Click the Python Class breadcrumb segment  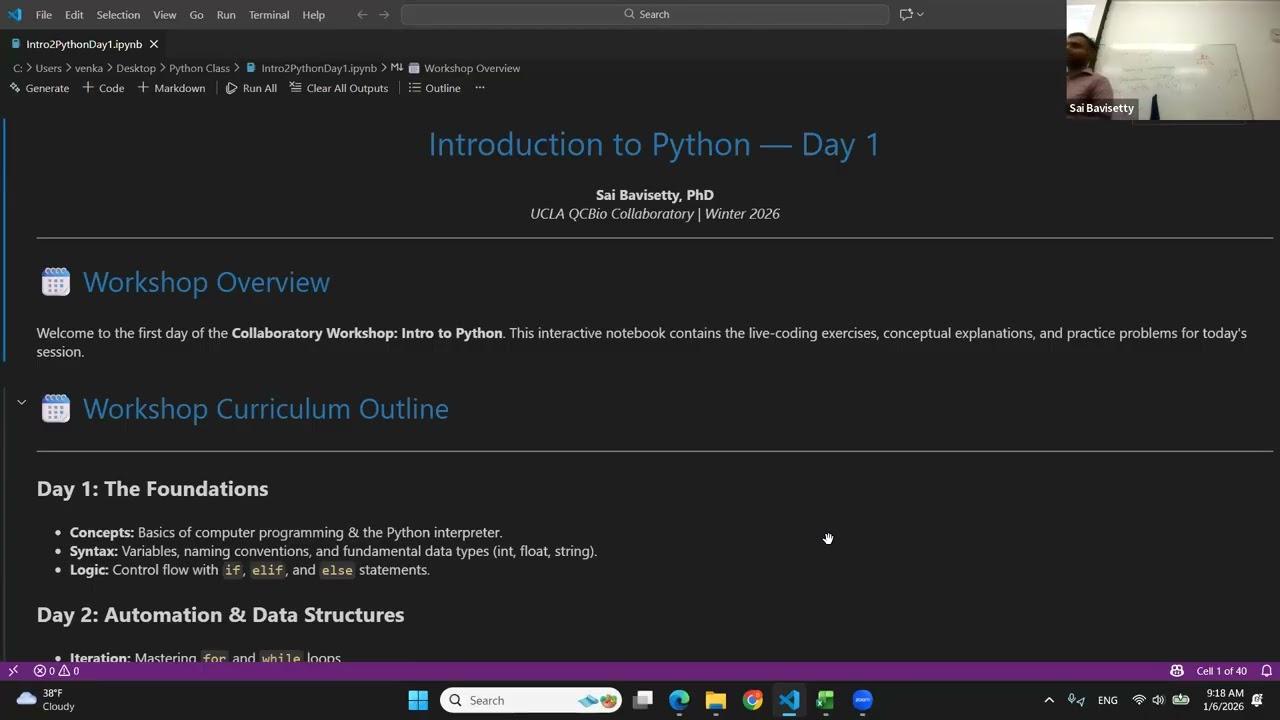pos(199,68)
